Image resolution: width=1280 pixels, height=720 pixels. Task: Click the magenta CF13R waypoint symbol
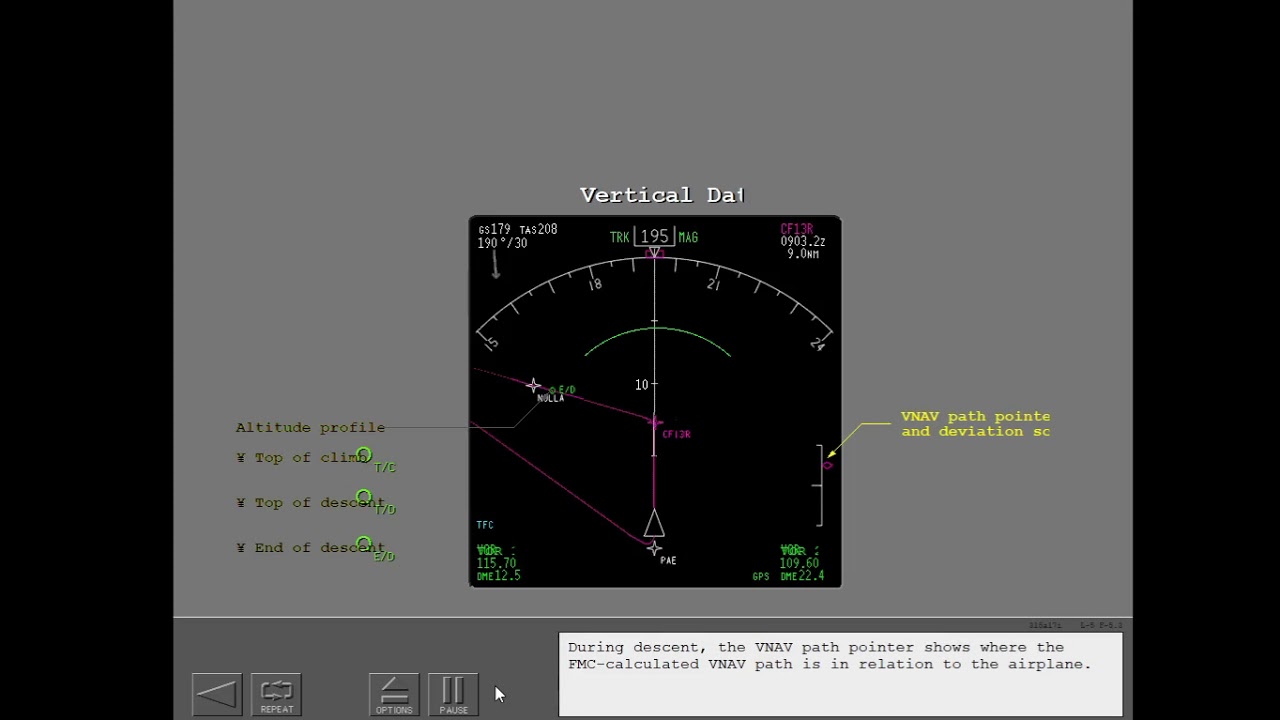[654, 423]
